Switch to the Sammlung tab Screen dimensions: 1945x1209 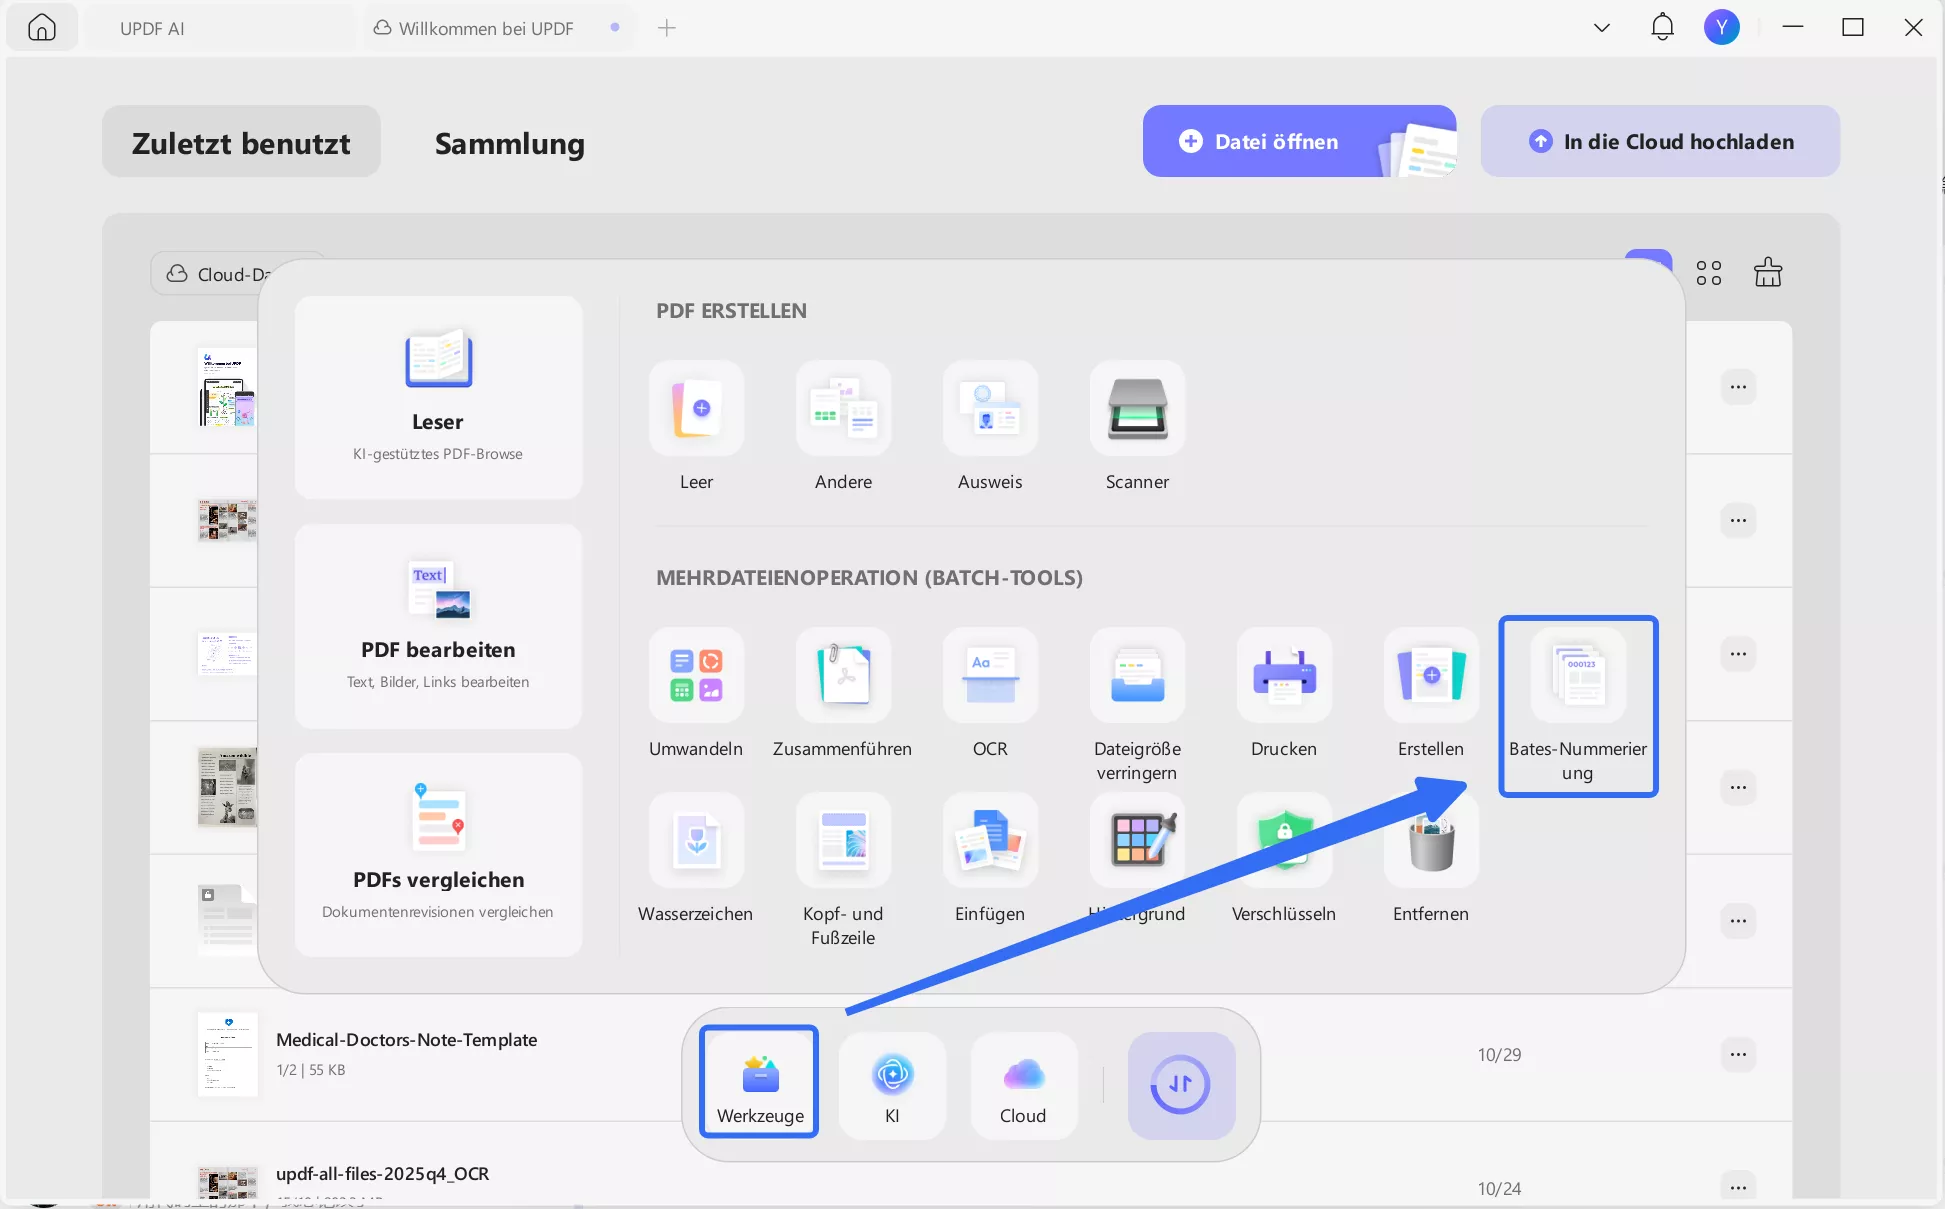click(x=509, y=143)
